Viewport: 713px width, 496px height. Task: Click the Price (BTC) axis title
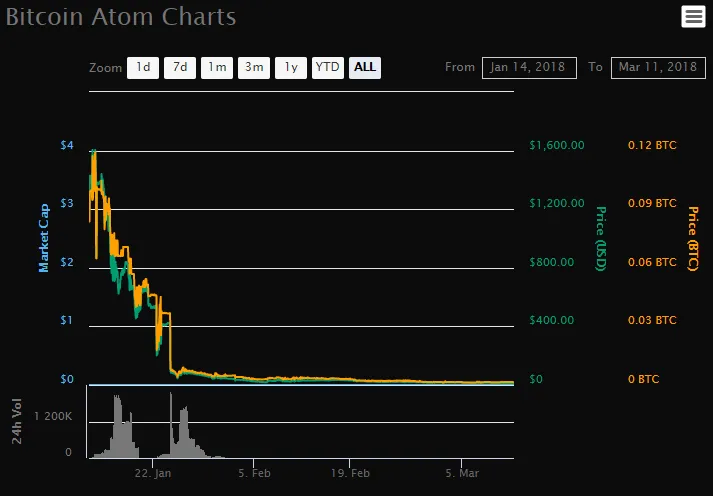point(693,238)
